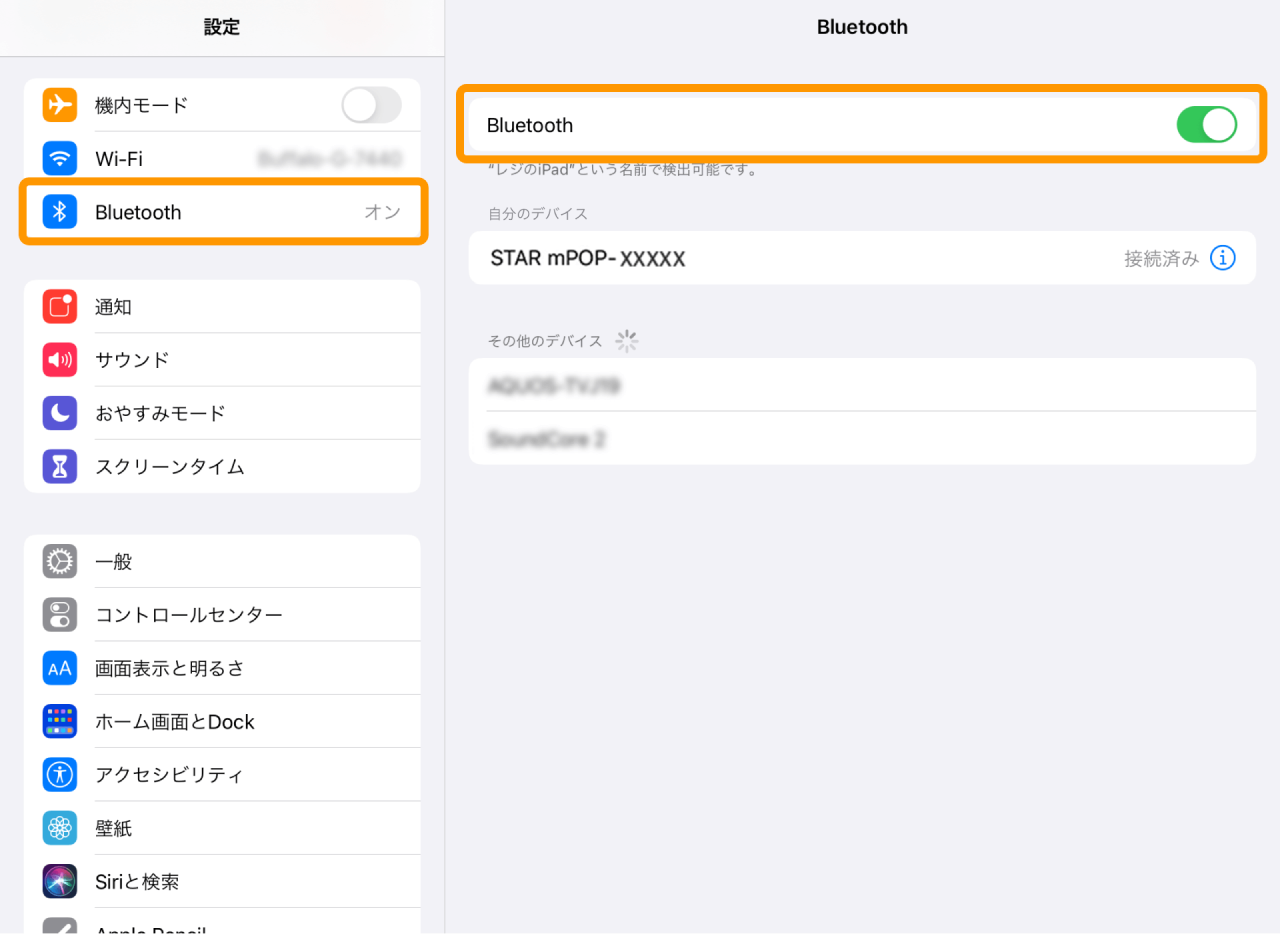The image size is (1280, 934).
Task: Select the サウンド speaker icon
Action: coord(59,359)
